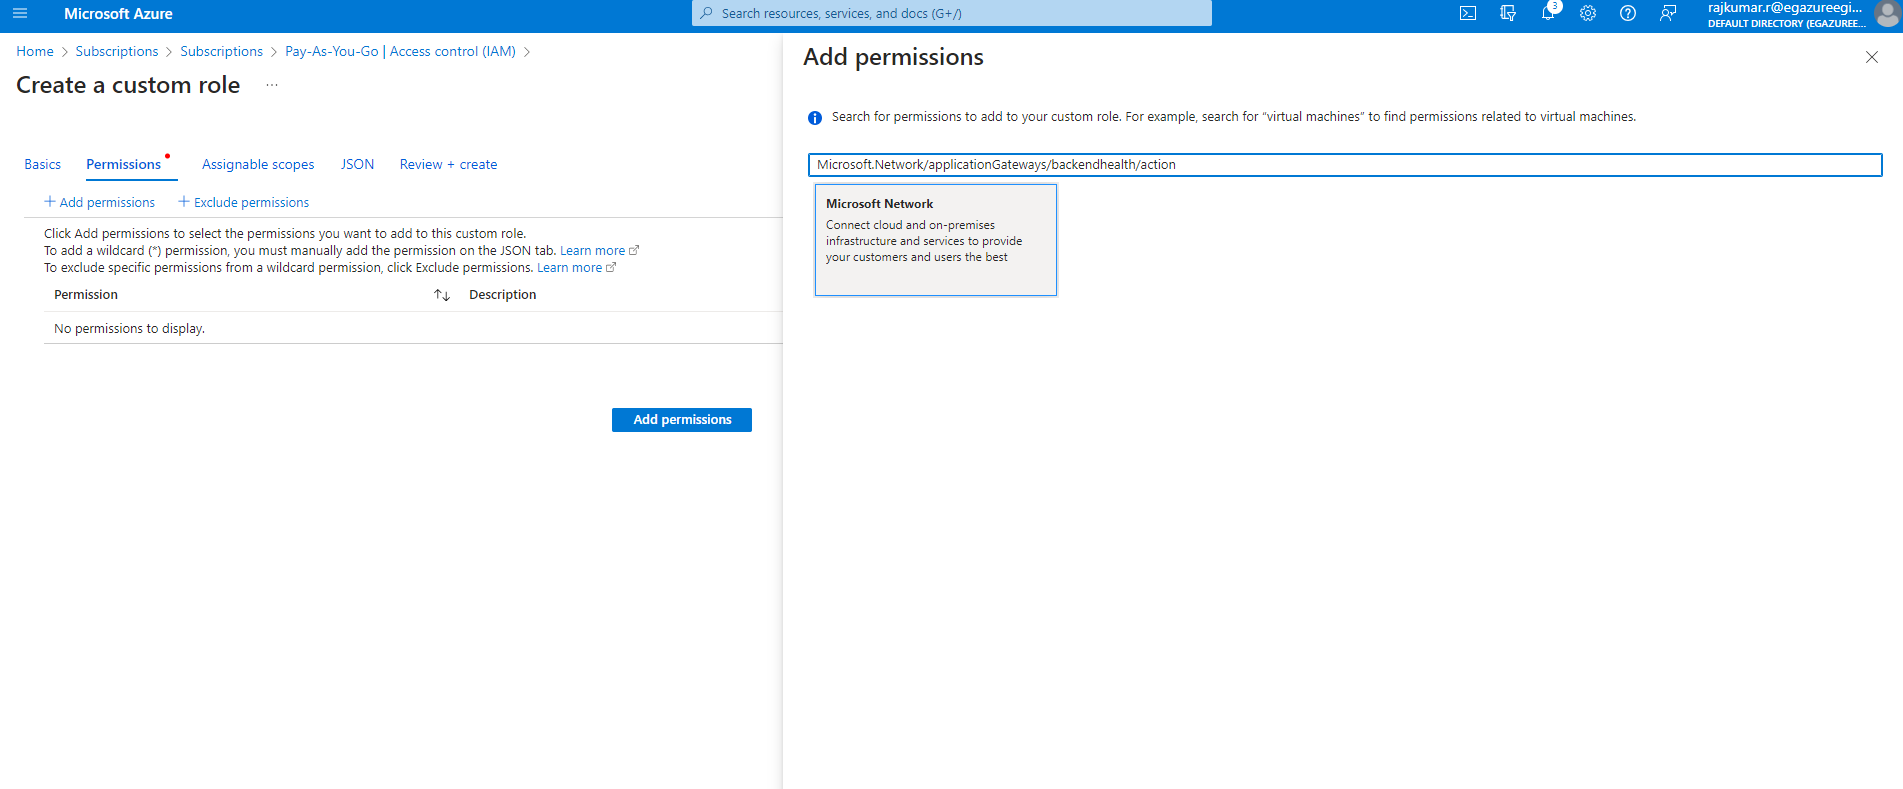Image resolution: width=1903 pixels, height=789 pixels.
Task: Sort permissions using the up-down arrows icon
Action: (x=442, y=295)
